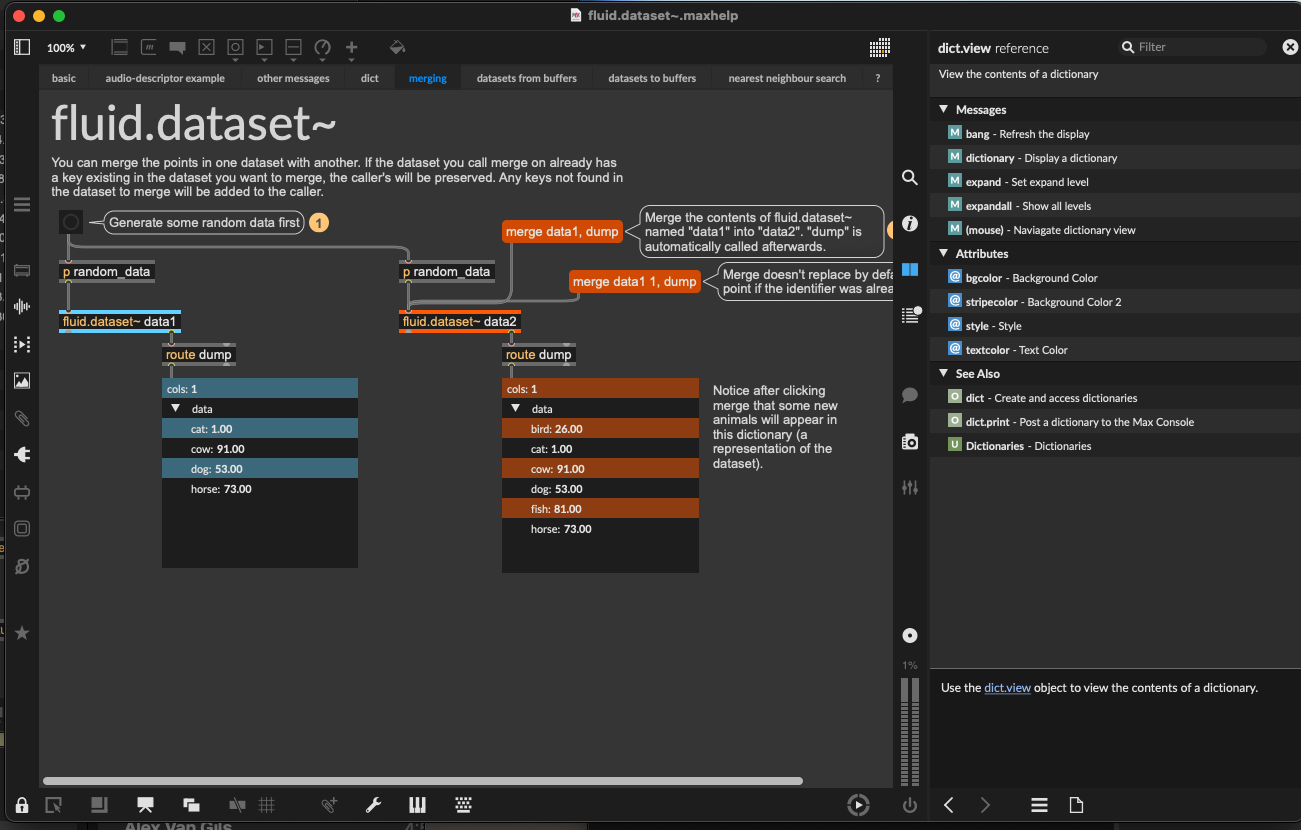Switch to the other messages tab
This screenshot has height=830, width=1301.
coord(293,78)
